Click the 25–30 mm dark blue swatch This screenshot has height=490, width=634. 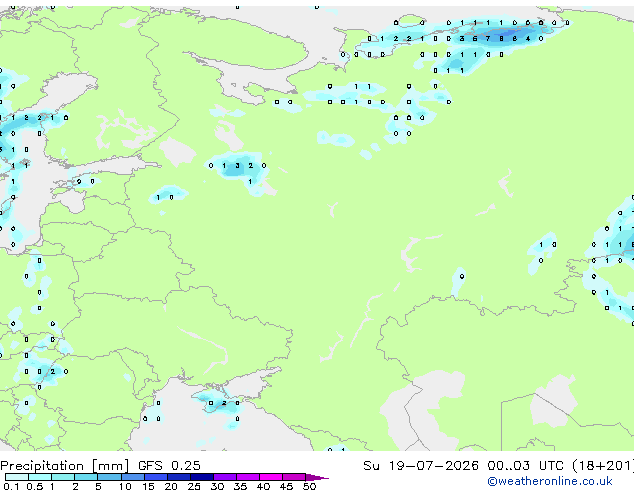tap(201, 477)
